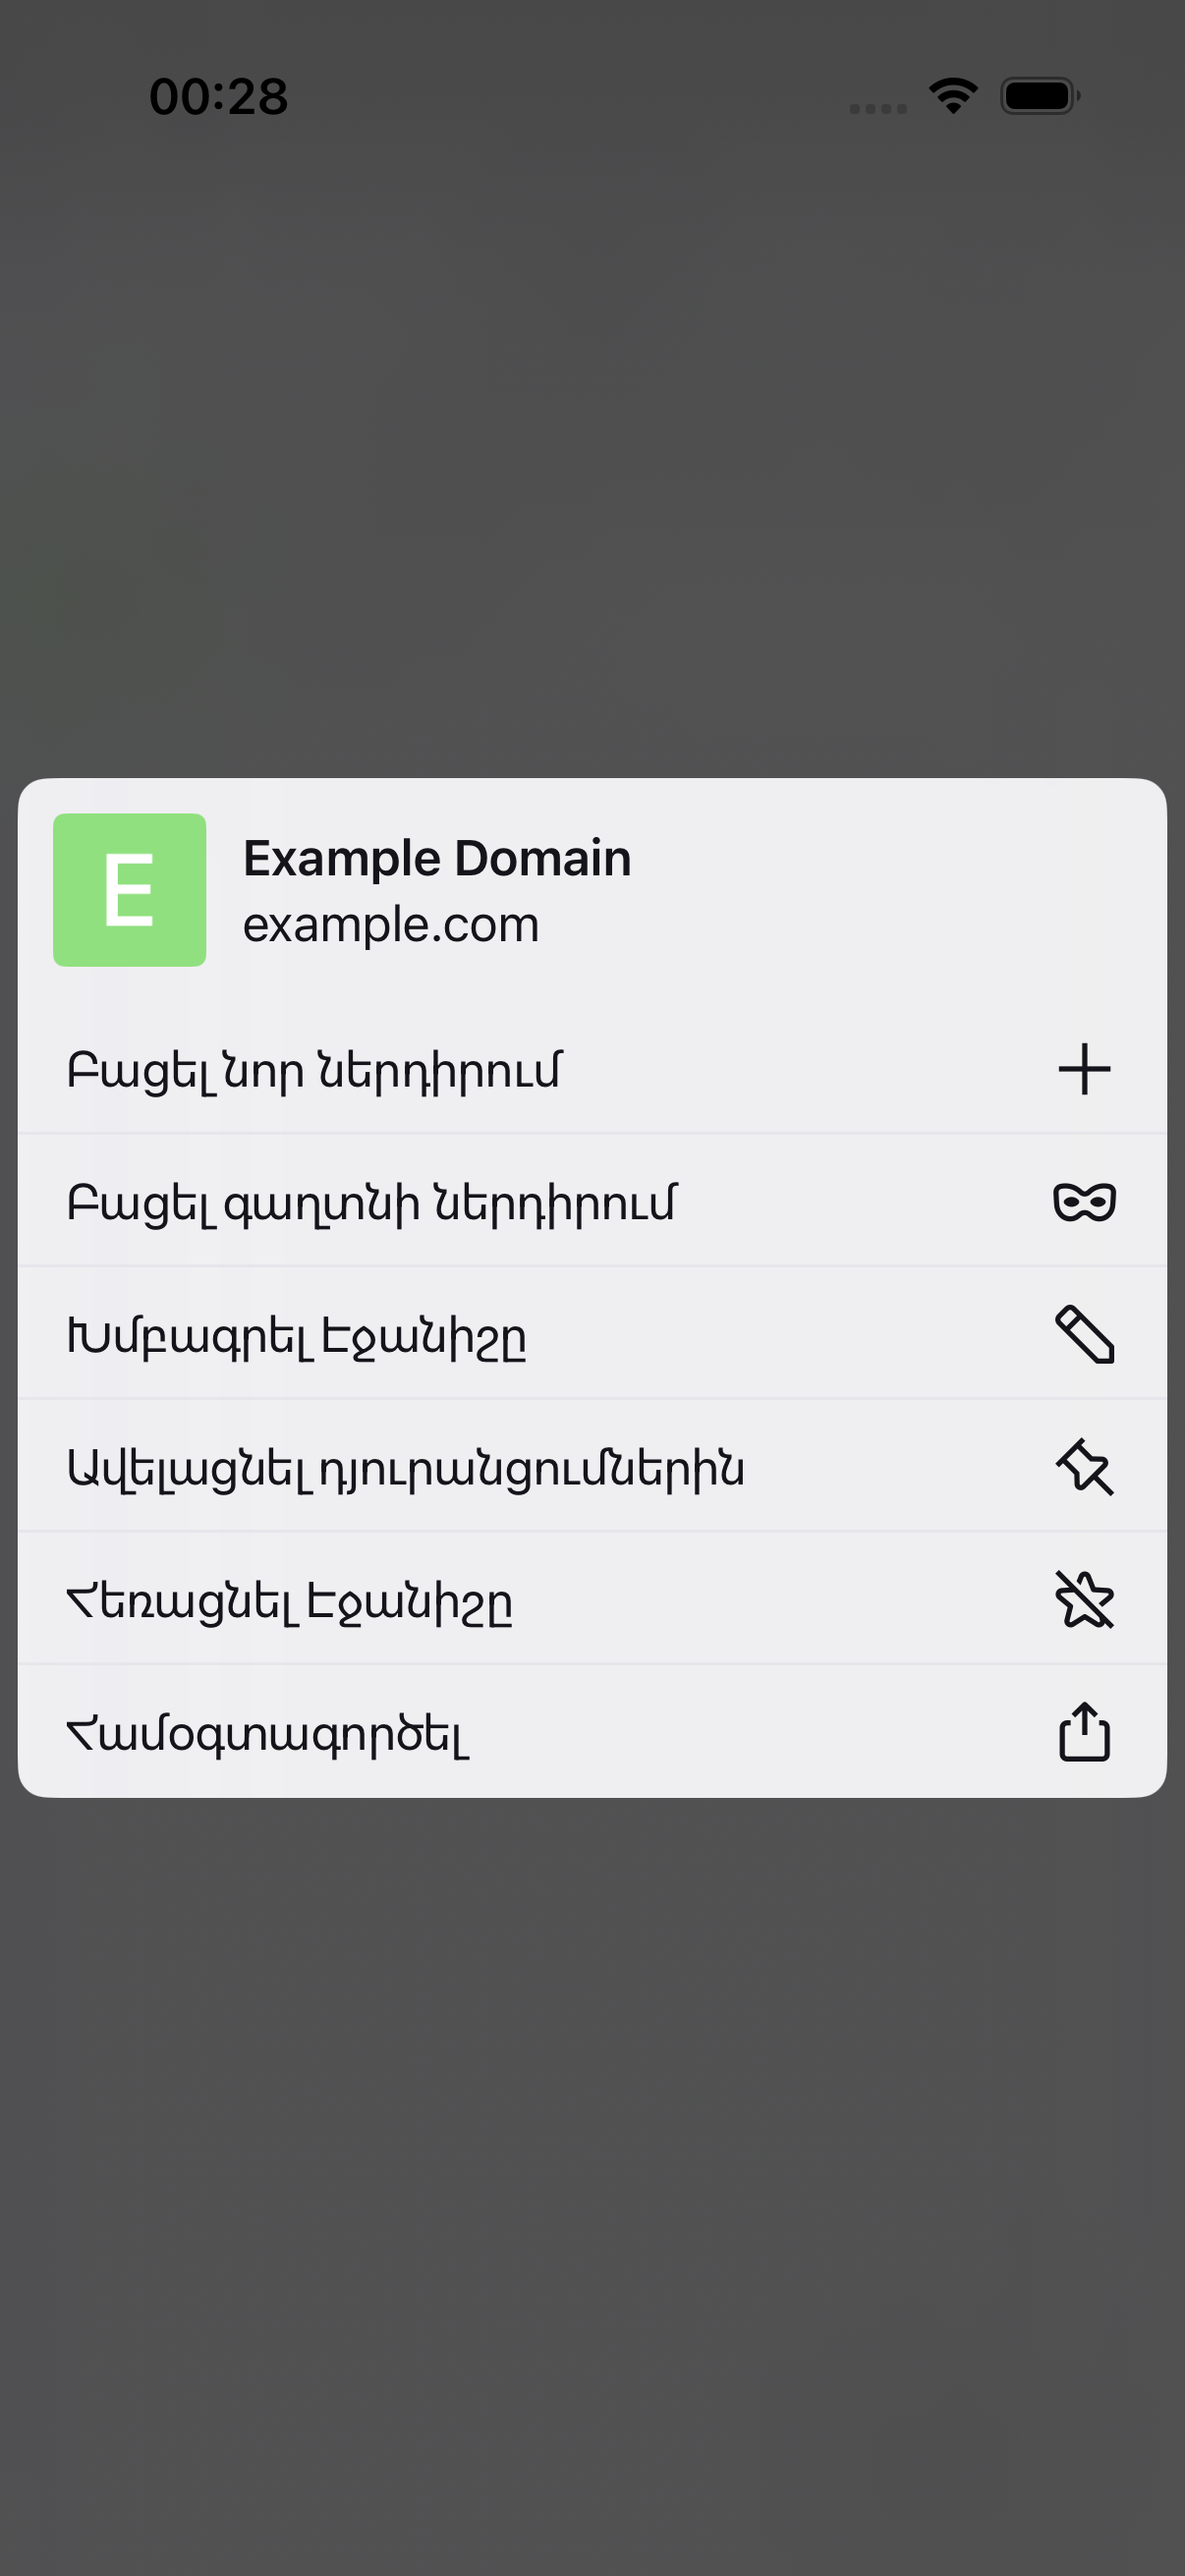Select "Բացել գաղտնի ներդիրում" menu entry

pyautogui.click(x=592, y=1201)
